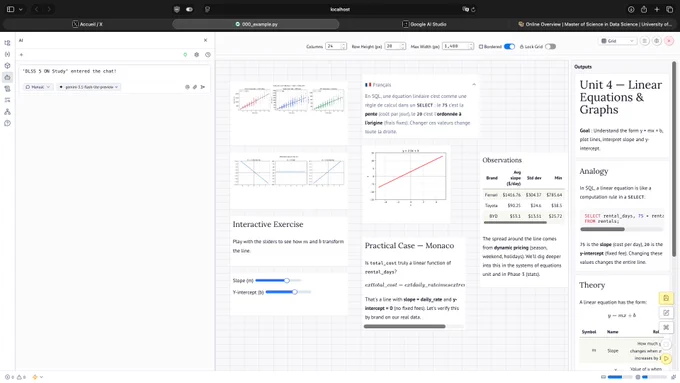Open a new browser tab with plus

[x=657, y=9]
